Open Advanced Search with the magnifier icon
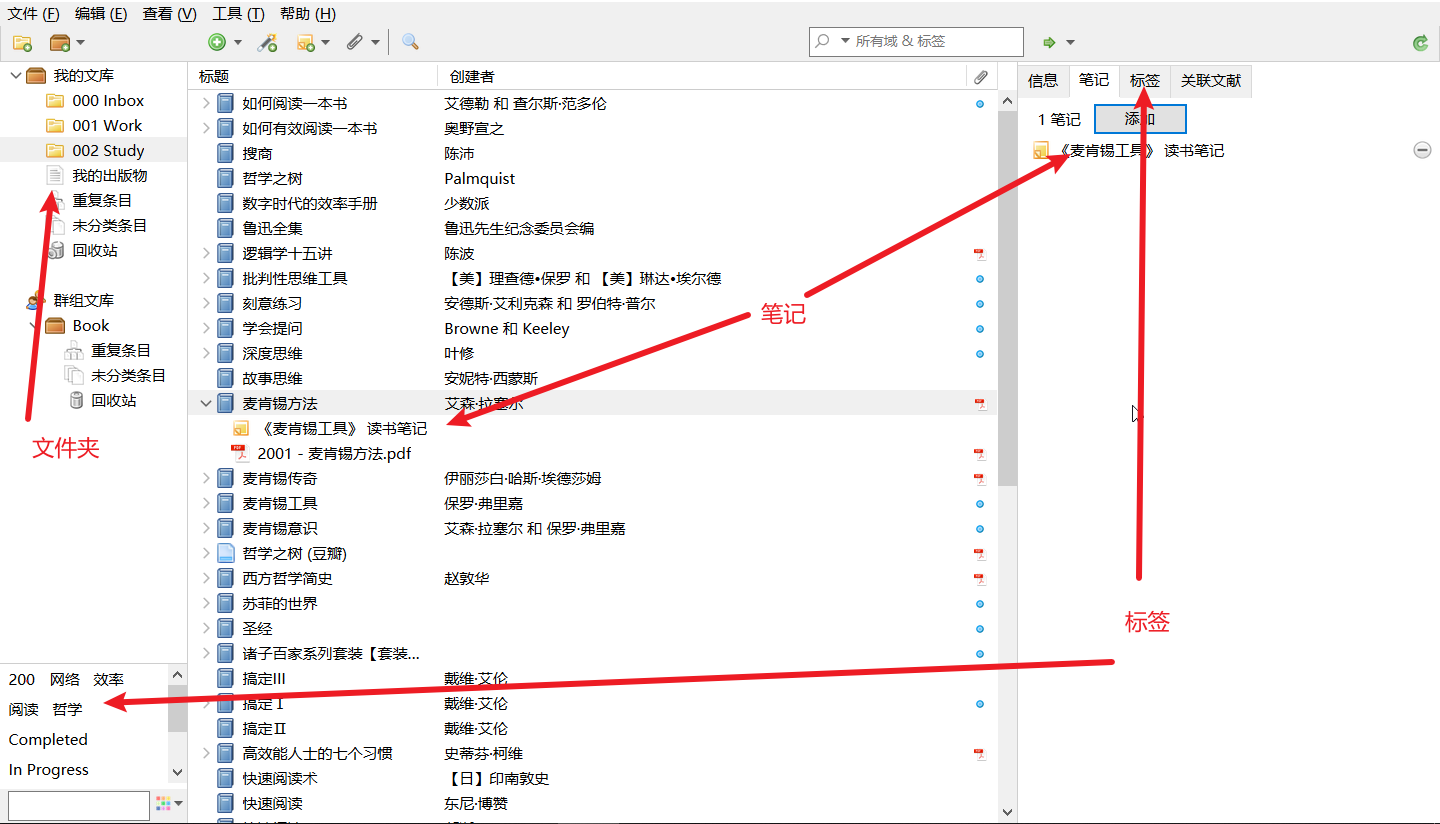 click(410, 42)
